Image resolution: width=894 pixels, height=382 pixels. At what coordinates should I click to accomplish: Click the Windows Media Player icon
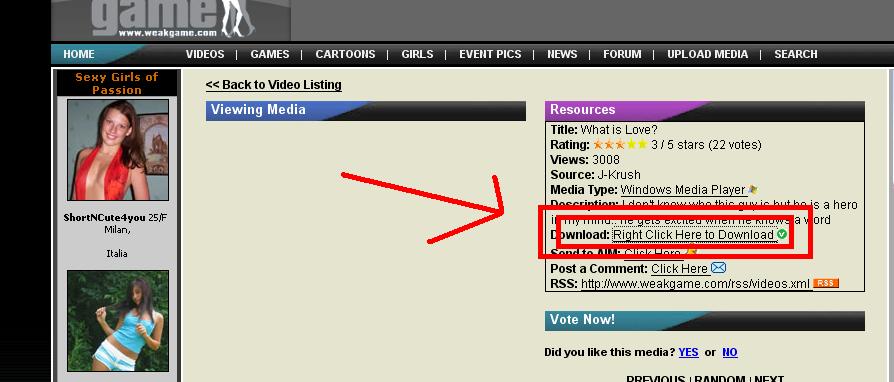(x=753, y=189)
